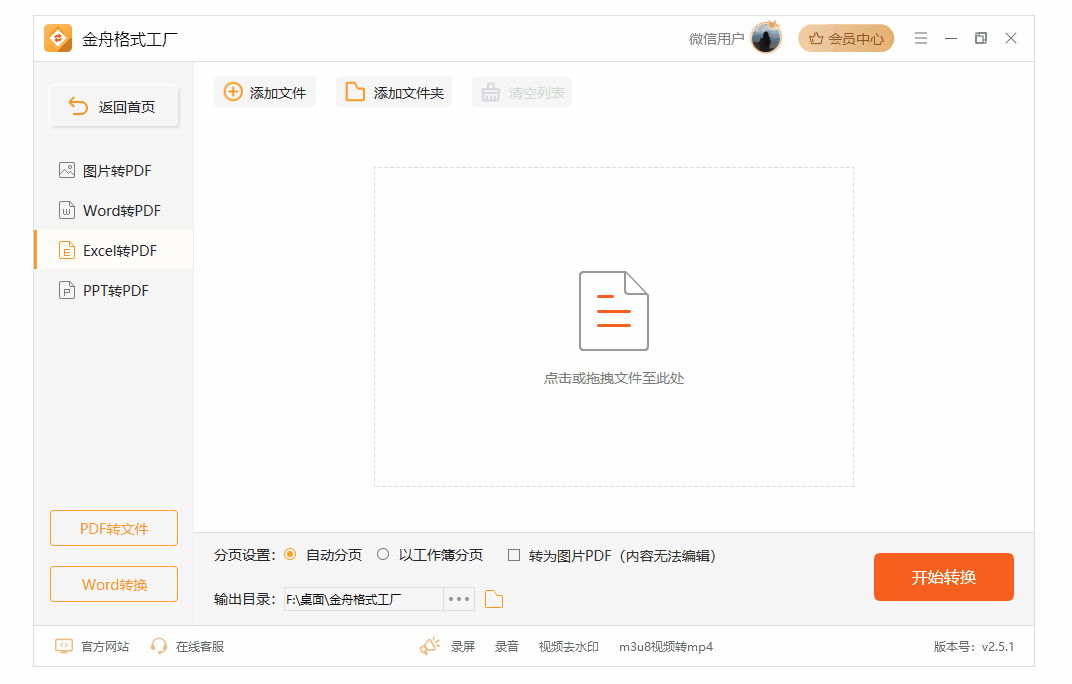
Task: Click the 添加文件 plus icon
Action: coord(232,92)
